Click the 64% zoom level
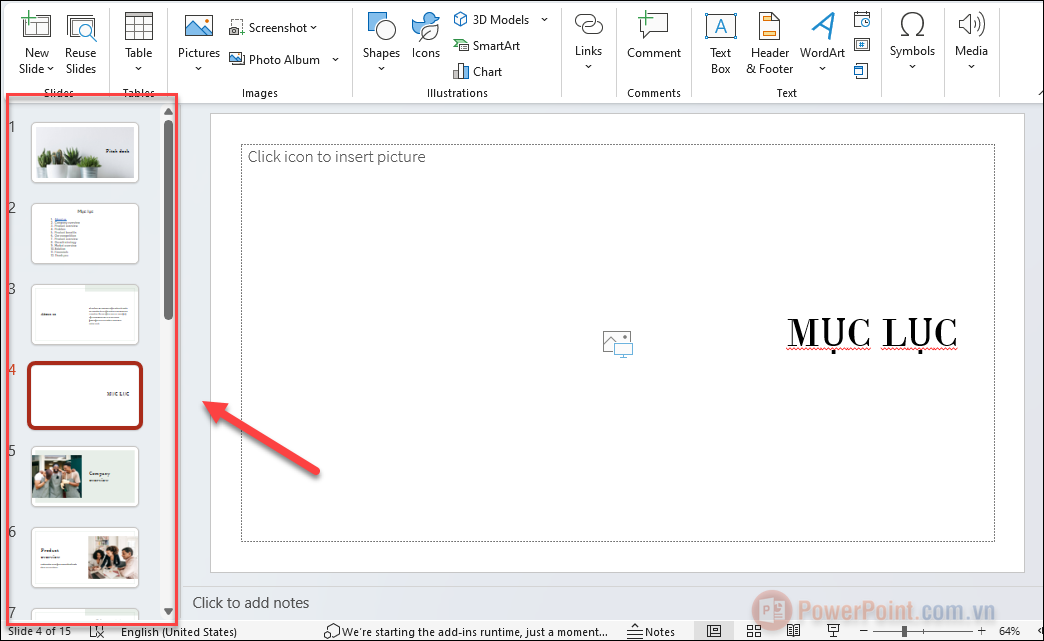1044x641 pixels. click(1009, 631)
